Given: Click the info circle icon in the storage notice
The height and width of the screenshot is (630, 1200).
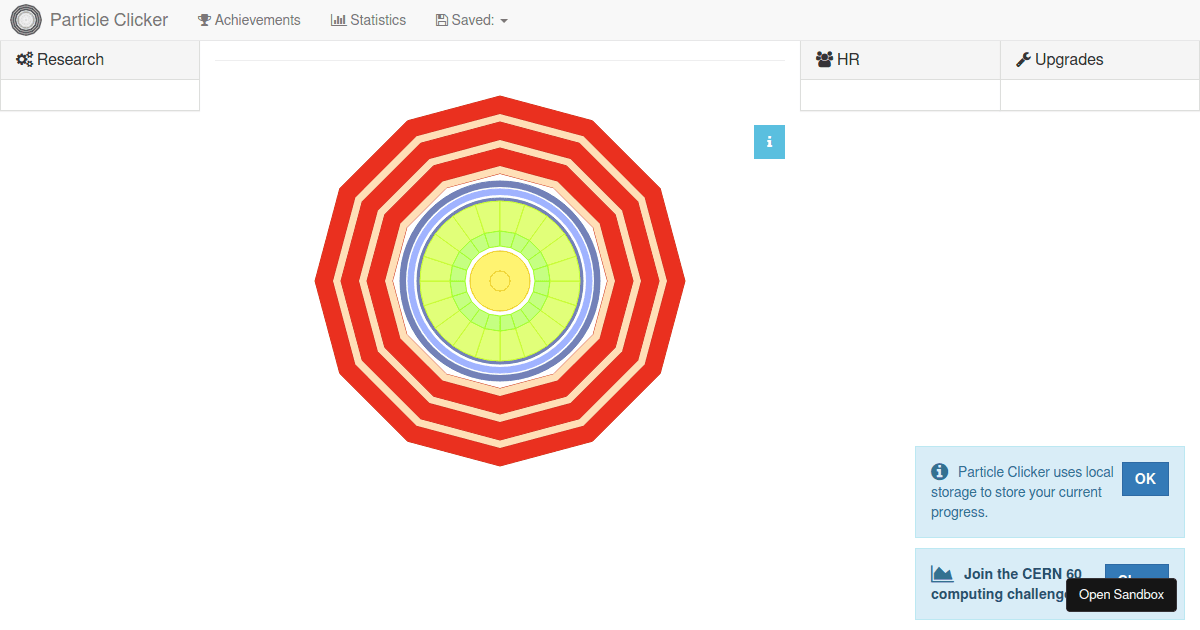Looking at the screenshot, I should [x=939, y=471].
